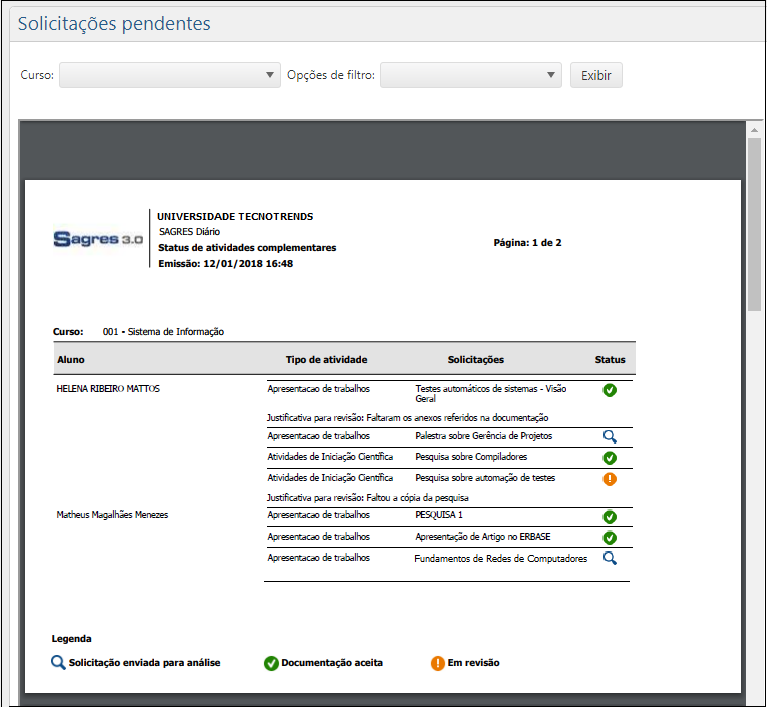The height and width of the screenshot is (707, 767).
Task: Click green check for Apresentação de Artigo no ERBASE
Action: pos(610,538)
